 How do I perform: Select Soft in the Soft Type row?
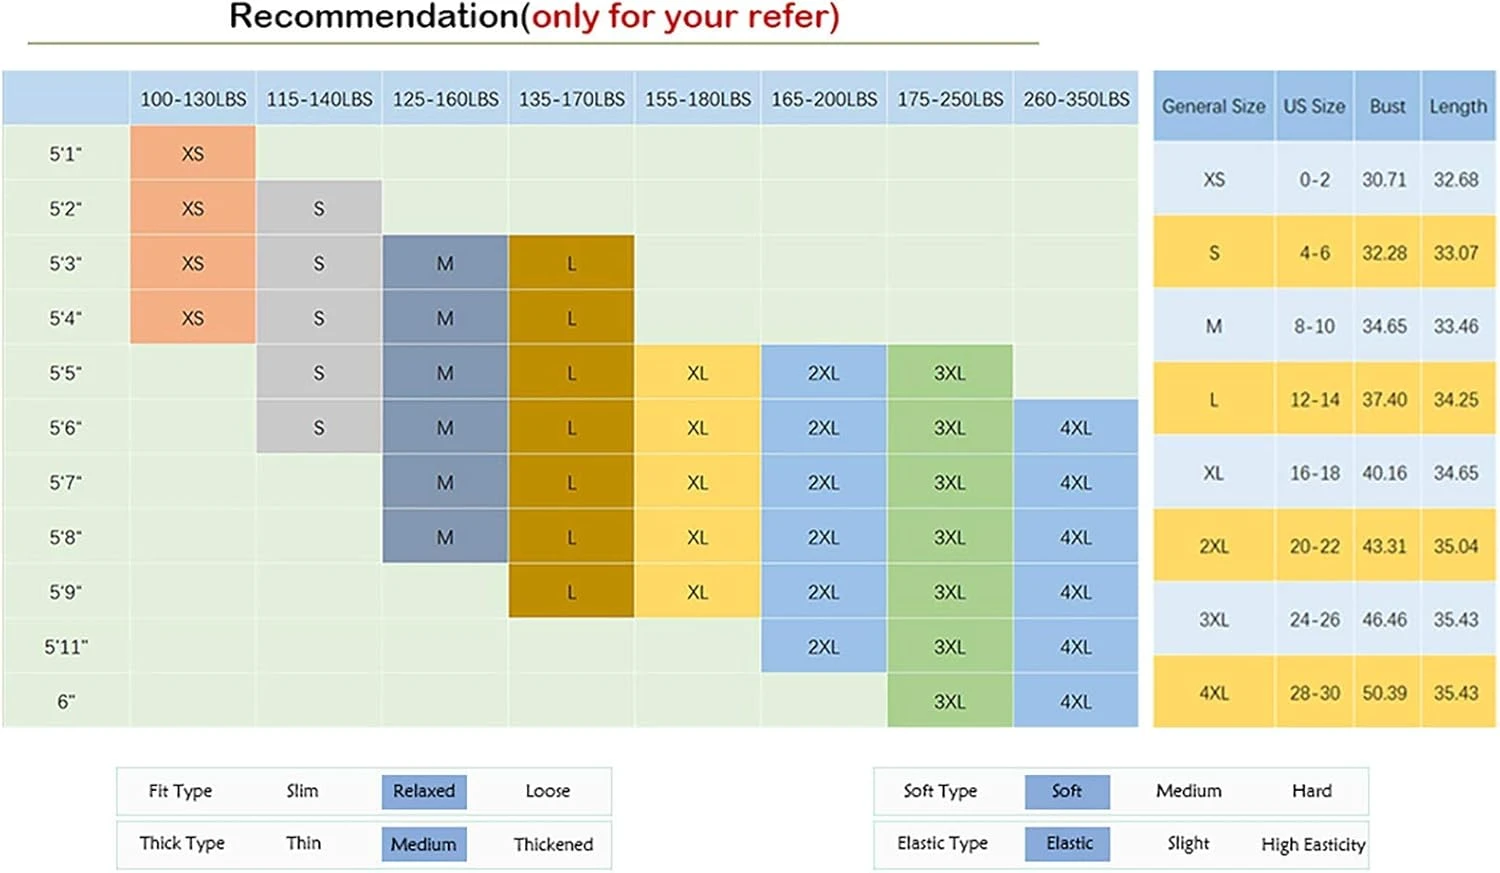(x=1066, y=791)
